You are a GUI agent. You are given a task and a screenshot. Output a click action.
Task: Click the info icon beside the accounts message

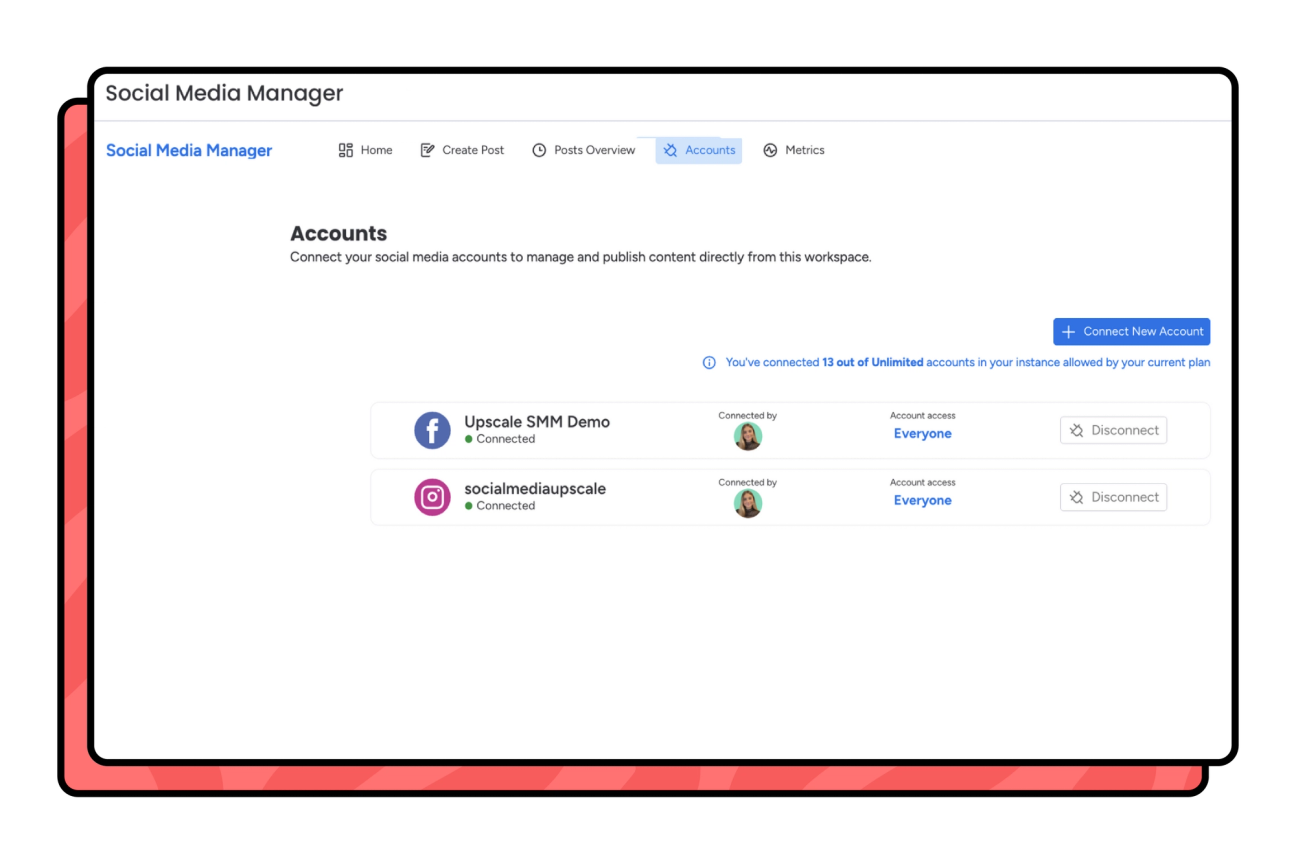(710, 362)
